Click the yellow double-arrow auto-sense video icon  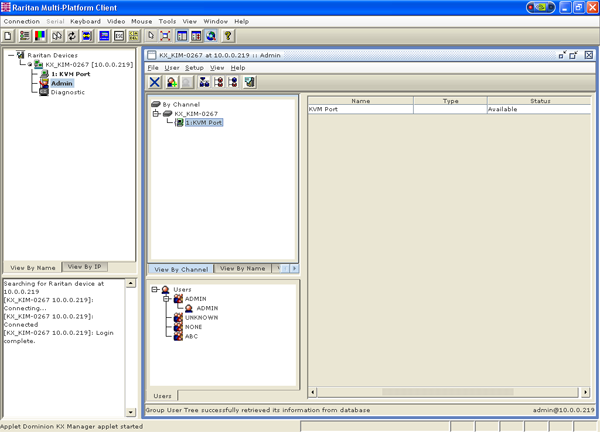(87, 36)
